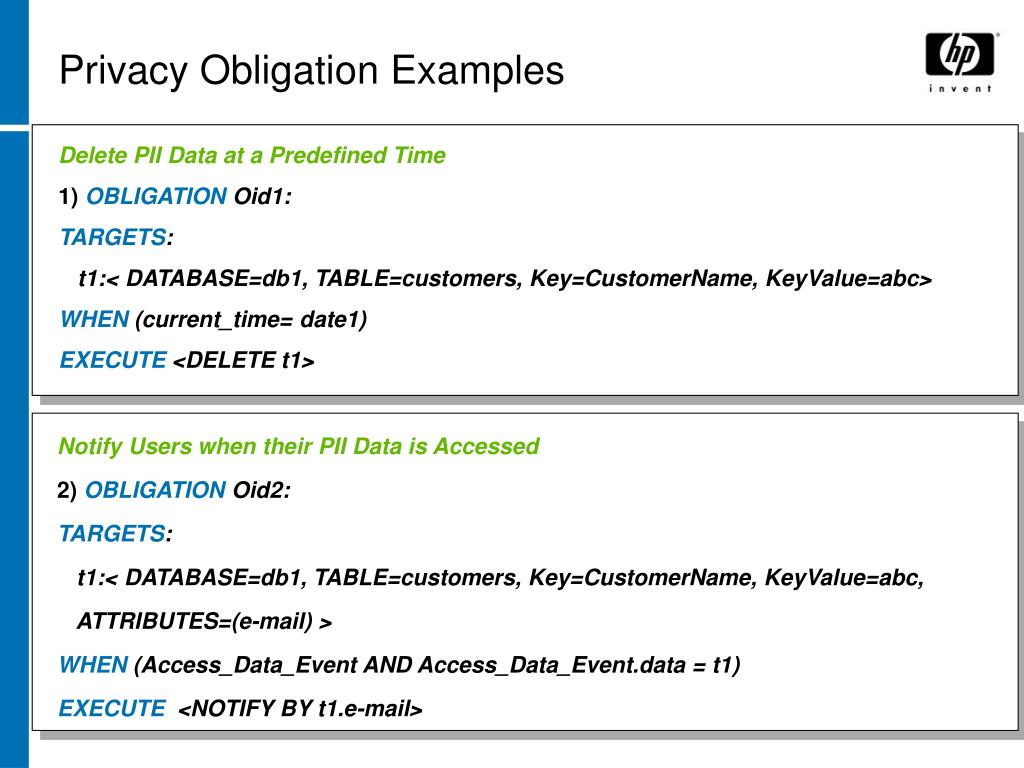The height and width of the screenshot is (768, 1024).
Task: Click the target line ending with "KeyValue=abc,"
Action: pyautogui.click(x=500, y=578)
